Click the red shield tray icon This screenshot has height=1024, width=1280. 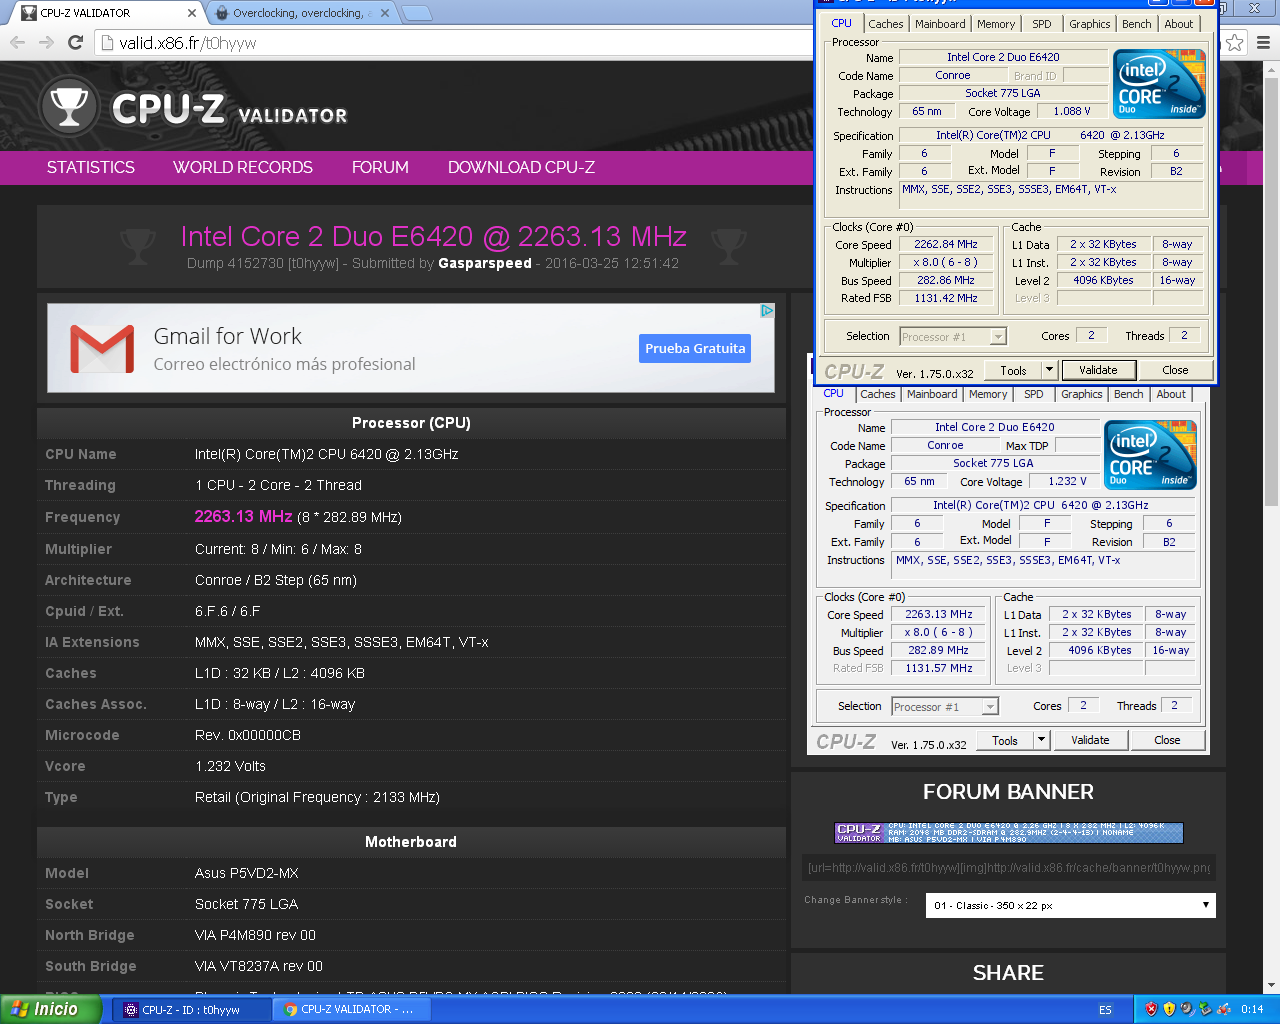pos(1151,1009)
